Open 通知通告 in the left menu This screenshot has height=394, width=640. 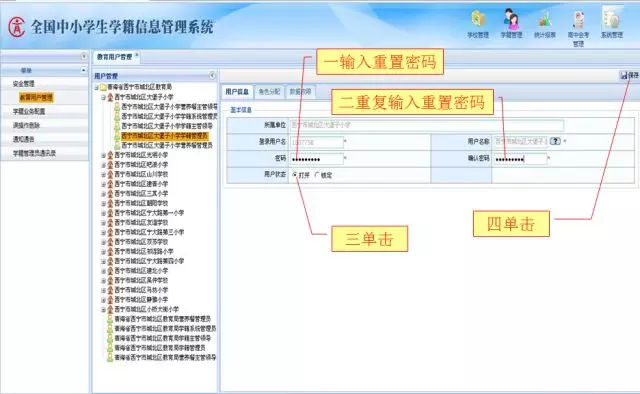[x=24, y=139]
